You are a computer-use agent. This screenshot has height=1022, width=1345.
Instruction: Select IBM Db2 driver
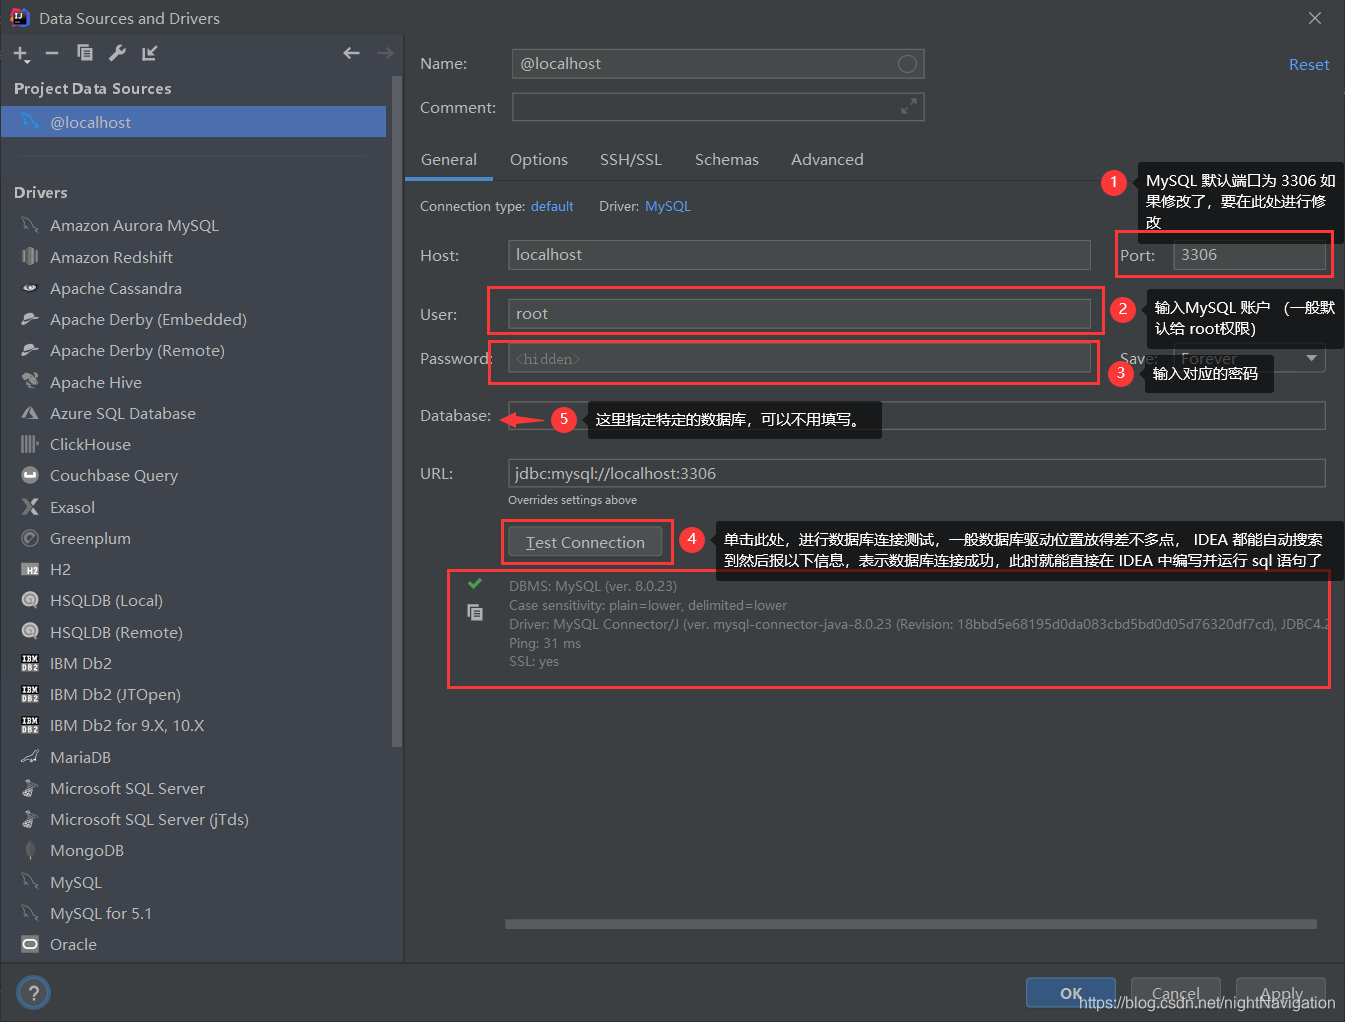click(x=81, y=663)
